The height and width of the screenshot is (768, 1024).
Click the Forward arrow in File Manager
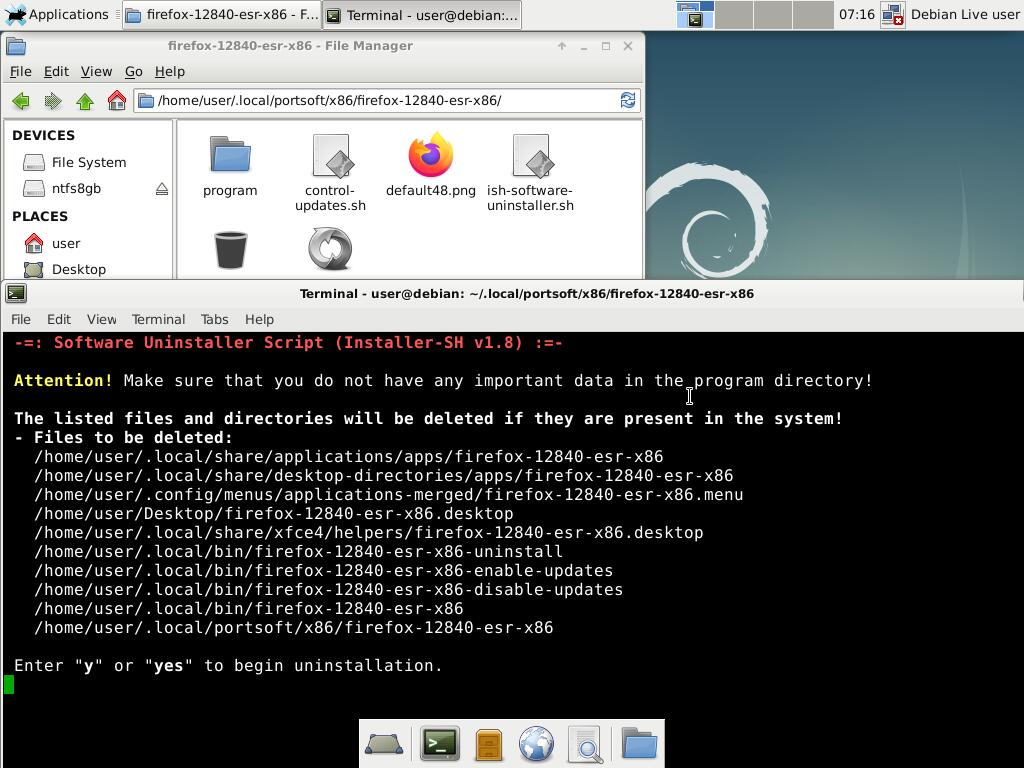coord(53,101)
